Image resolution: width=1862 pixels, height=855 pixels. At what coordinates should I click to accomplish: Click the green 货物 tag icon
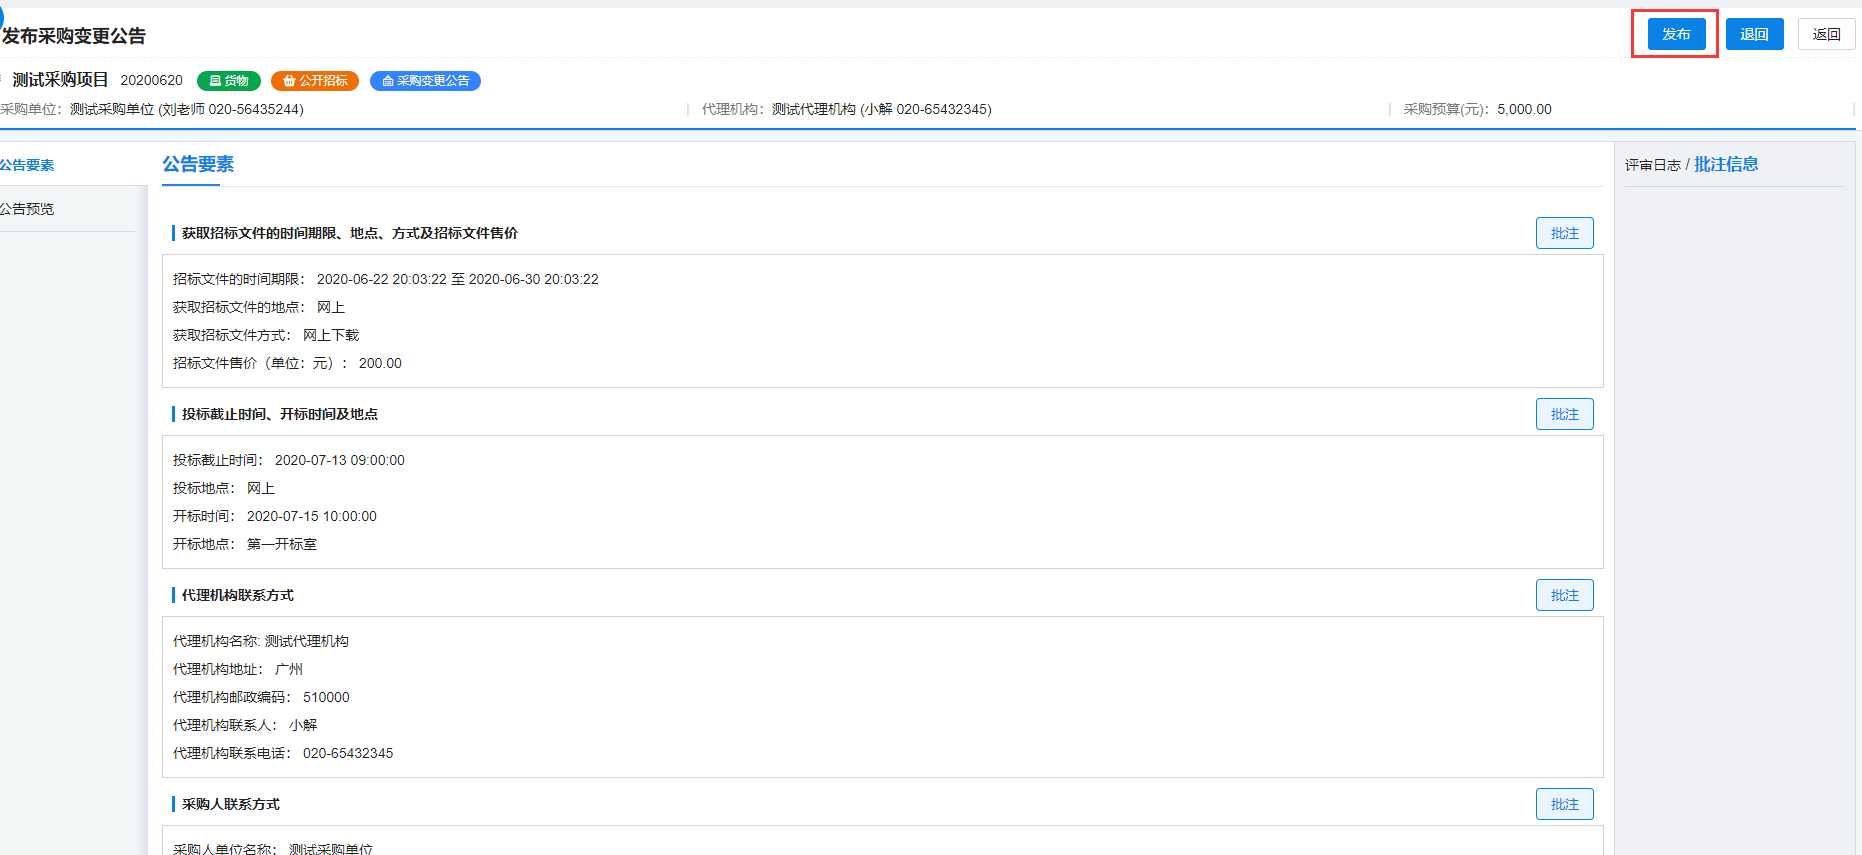tap(216, 81)
